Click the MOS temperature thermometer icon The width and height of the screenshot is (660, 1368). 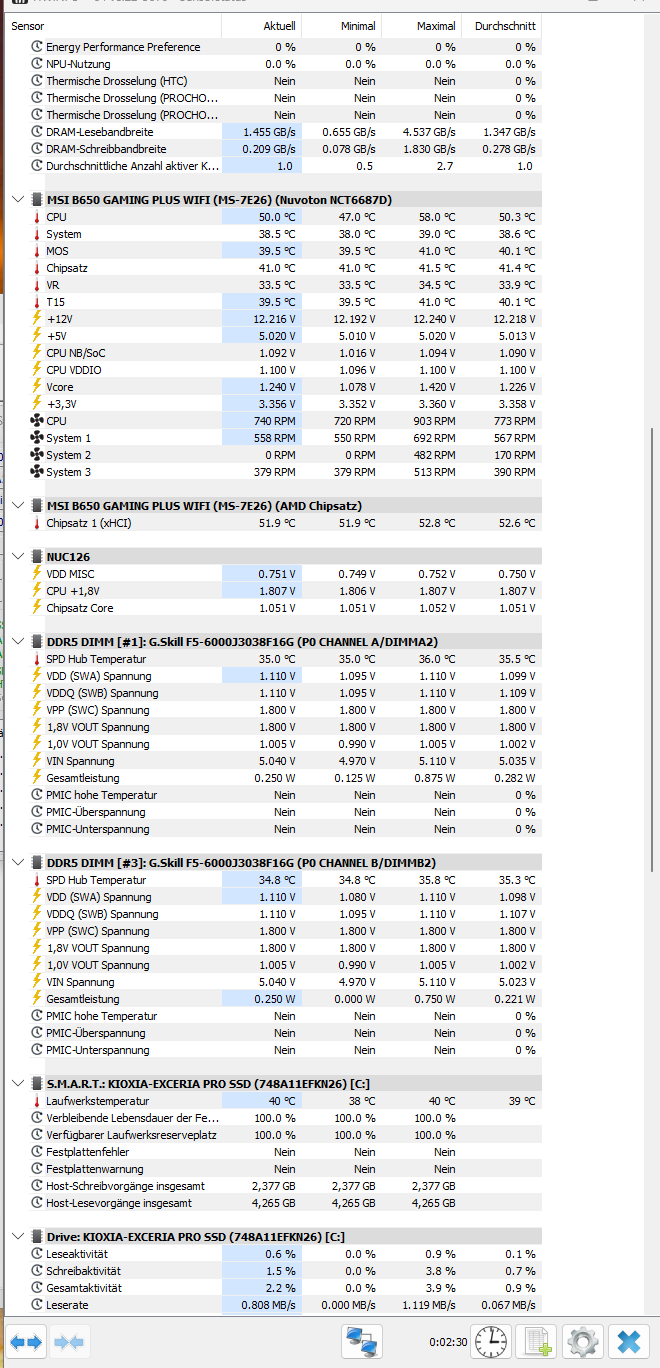click(38, 251)
